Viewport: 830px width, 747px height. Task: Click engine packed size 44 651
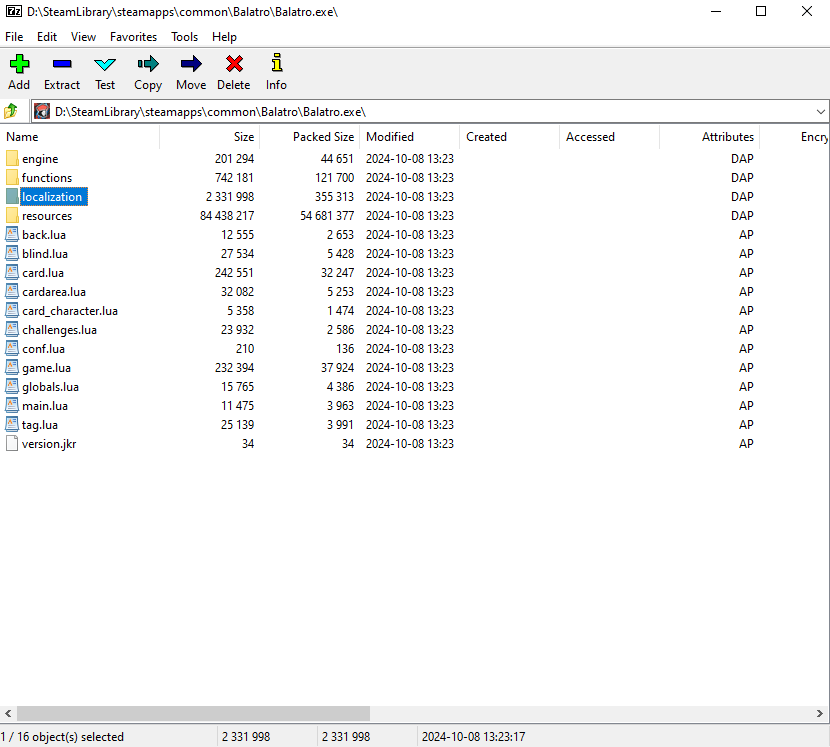pos(337,159)
